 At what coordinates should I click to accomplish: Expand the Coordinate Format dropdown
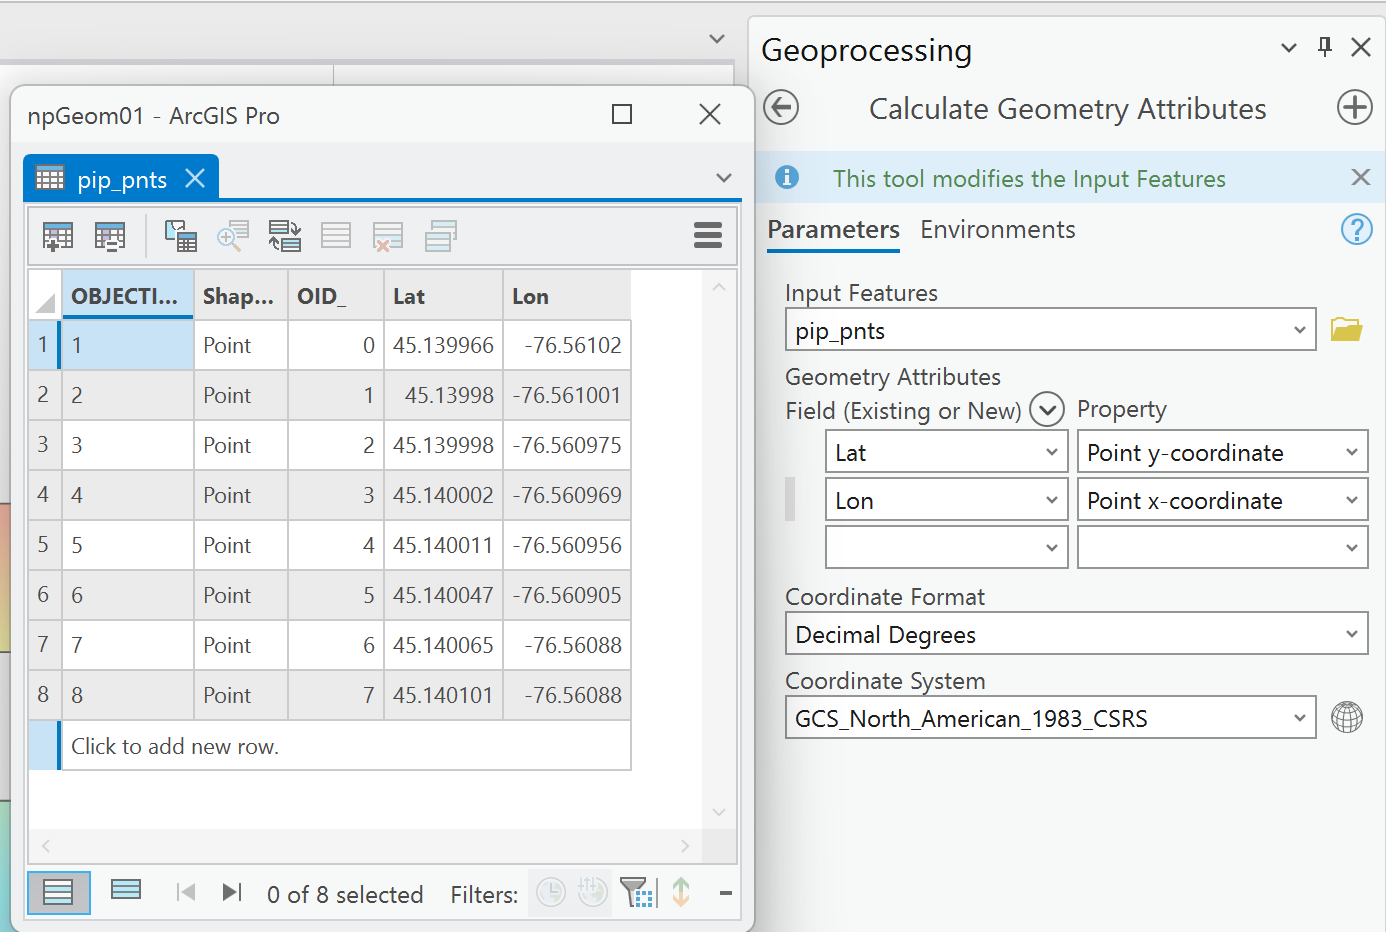point(1351,634)
